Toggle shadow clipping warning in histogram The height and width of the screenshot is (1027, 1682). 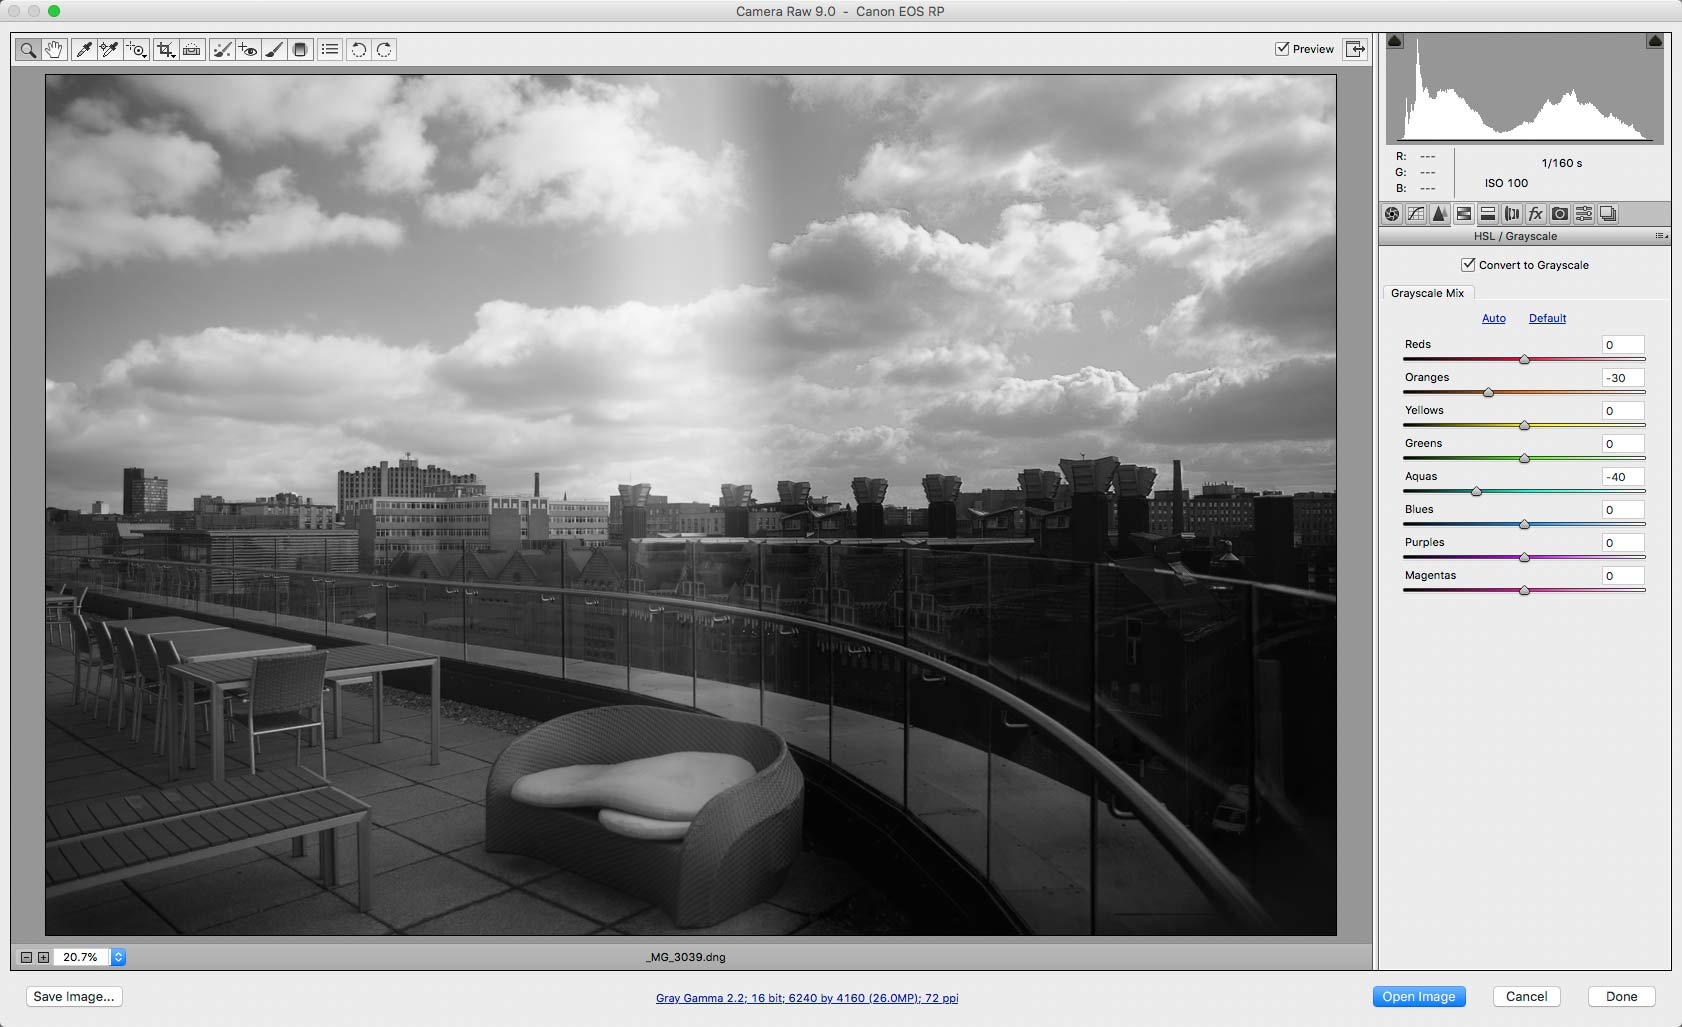point(1395,41)
